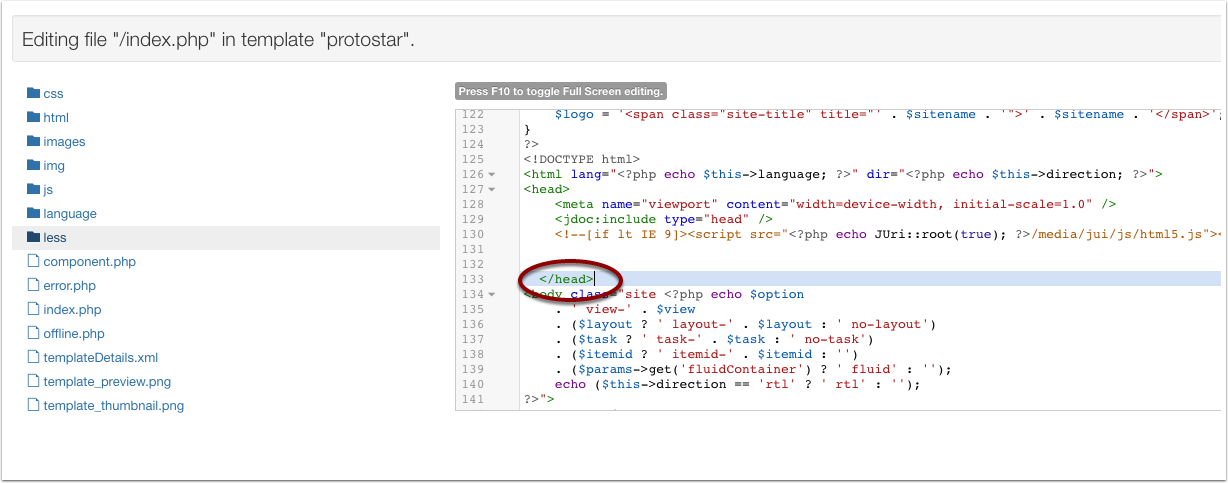Click line number 133 in the gutter
The height and width of the screenshot is (483, 1228).
[x=473, y=279]
